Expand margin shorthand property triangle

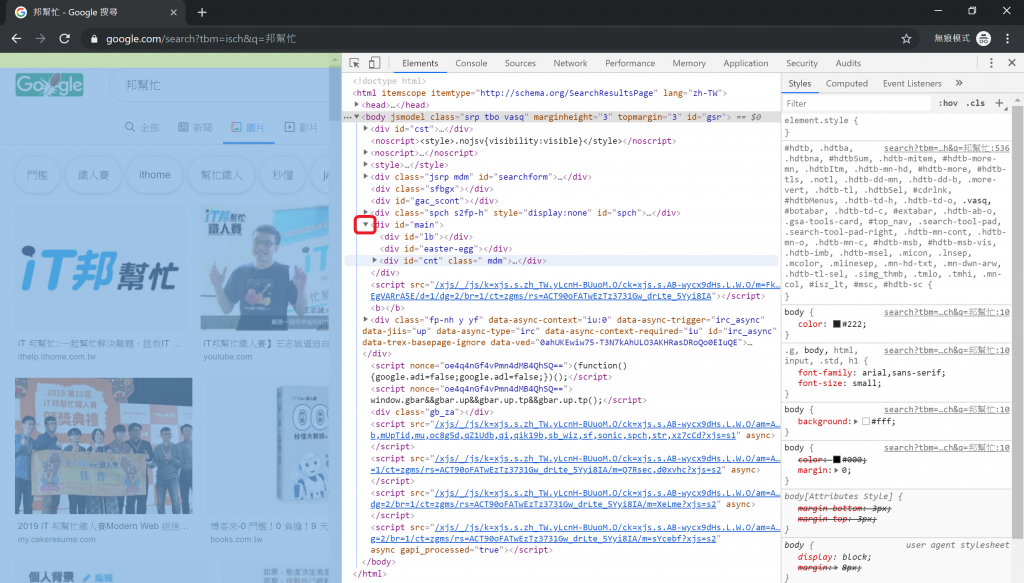coord(836,470)
